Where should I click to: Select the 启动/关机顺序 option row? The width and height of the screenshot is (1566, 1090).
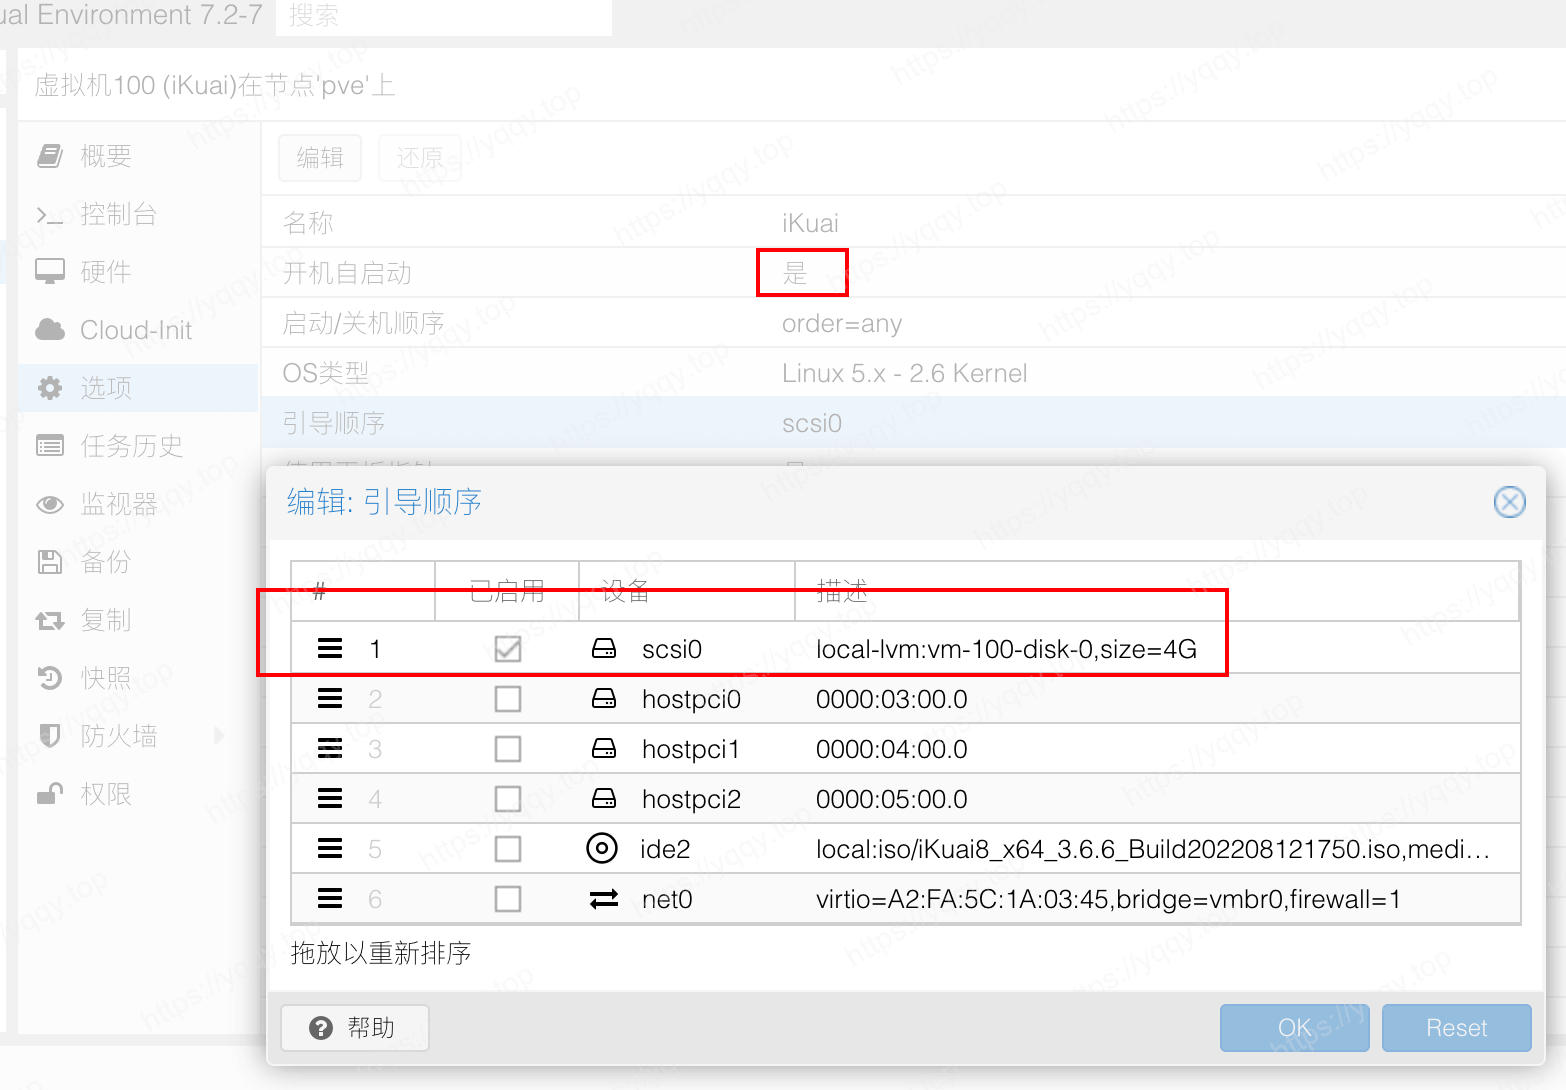click(913, 323)
